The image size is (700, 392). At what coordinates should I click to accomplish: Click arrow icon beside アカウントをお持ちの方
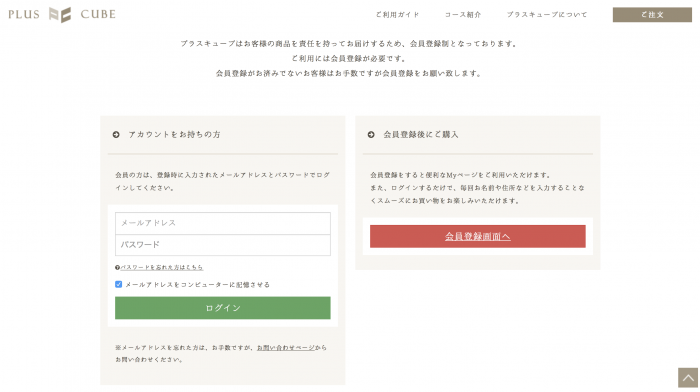point(116,134)
